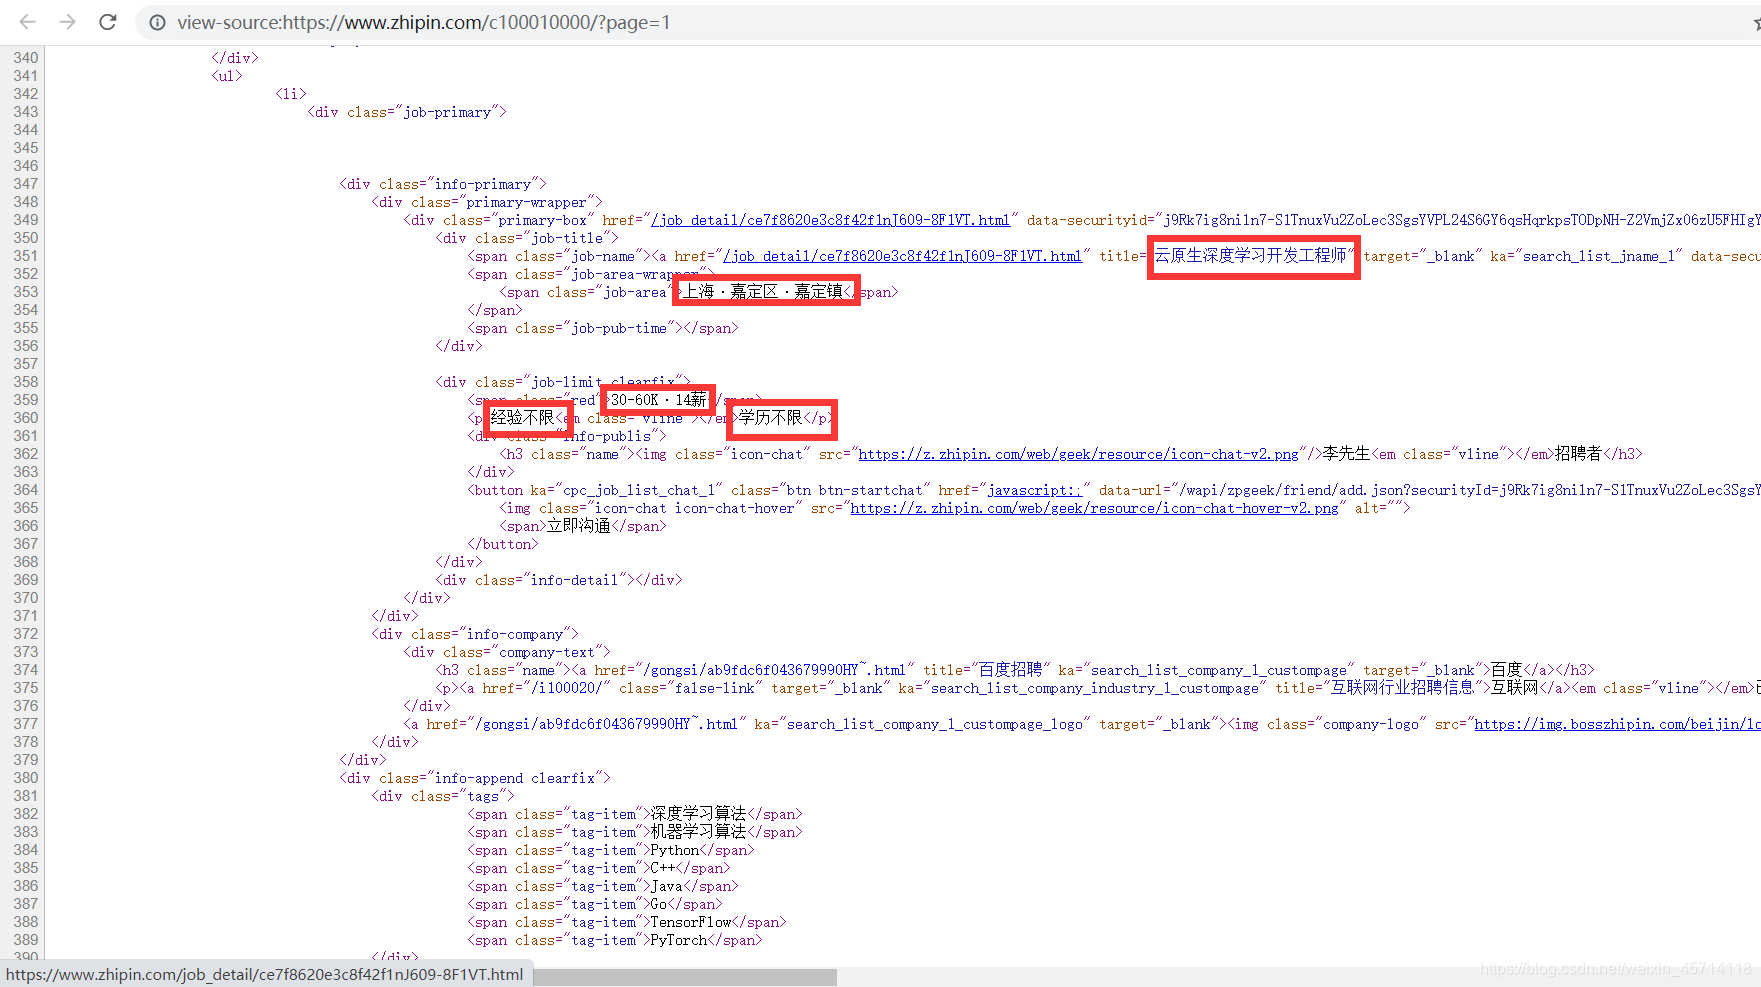The height and width of the screenshot is (987, 1761).
Task: Open the icon-chat-v2.png resource link
Action: (x=1078, y=454)
